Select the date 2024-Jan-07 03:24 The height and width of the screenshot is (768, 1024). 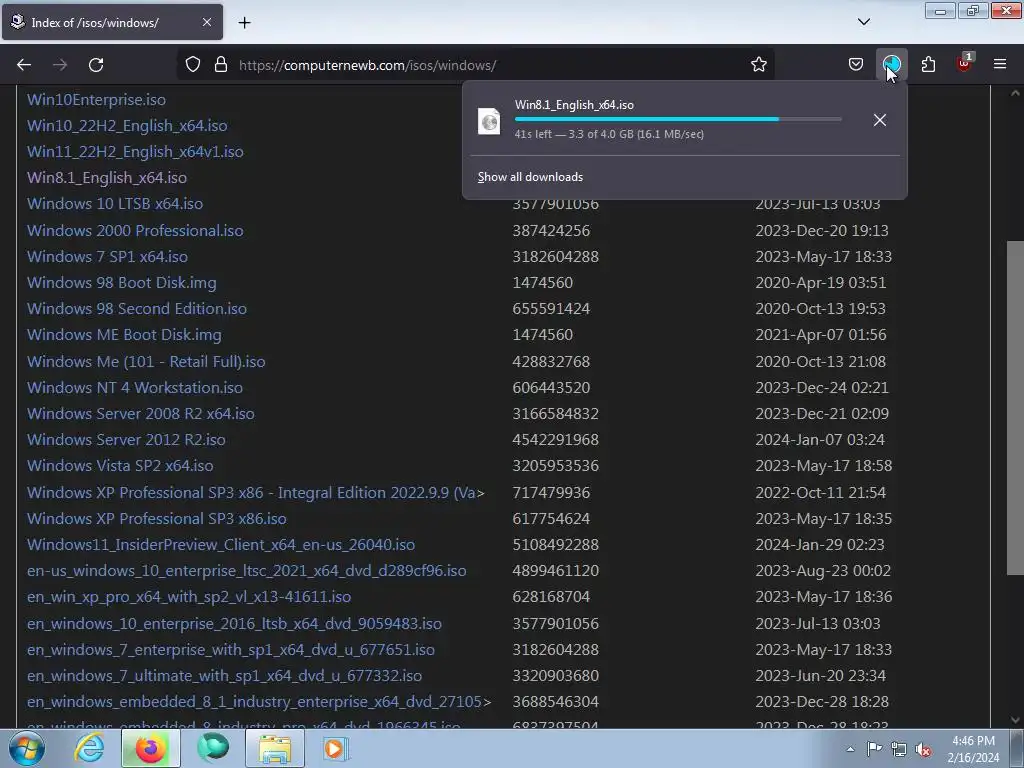(820, 440)
